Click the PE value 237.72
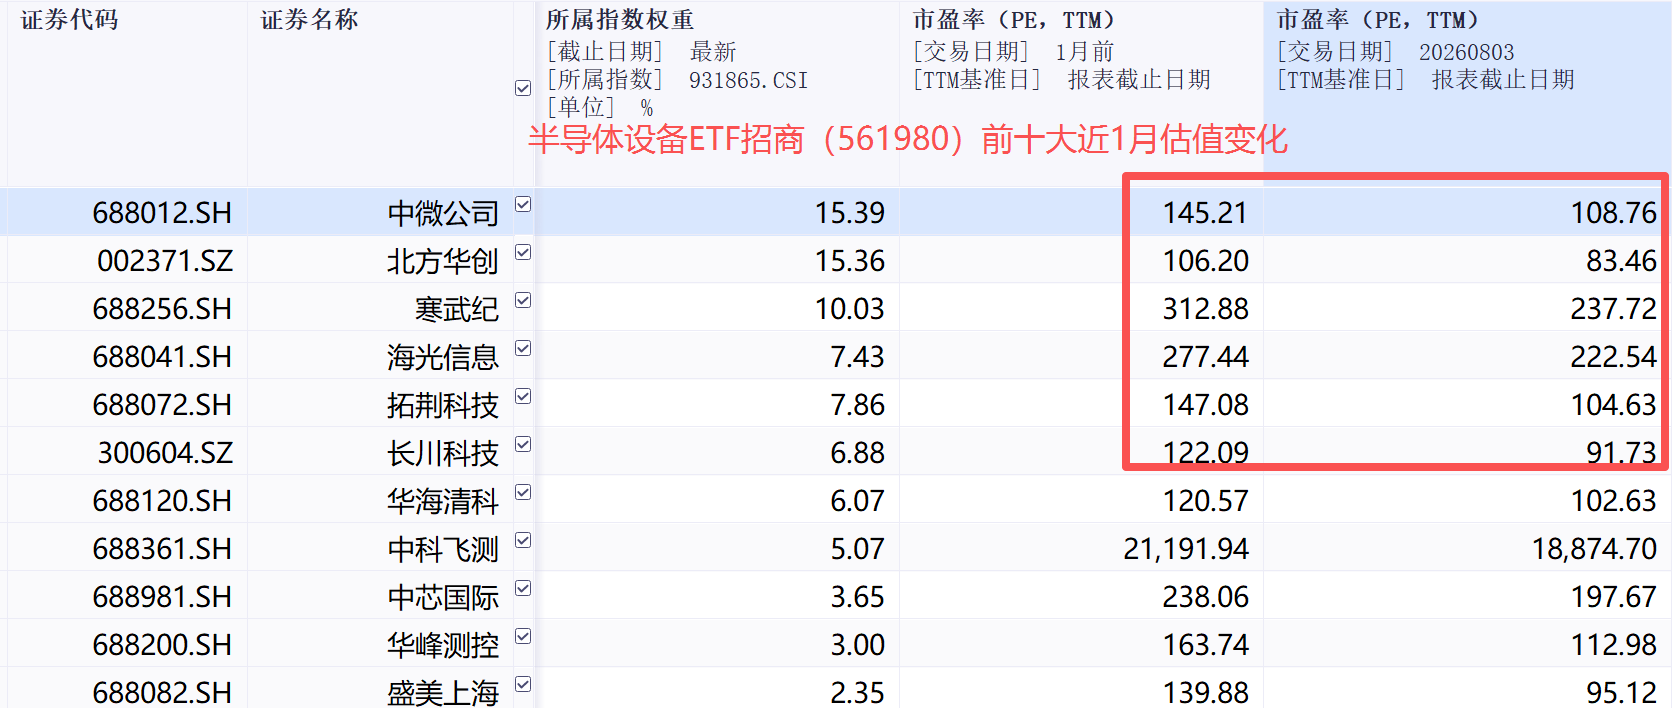Image resolution: width=1672 pixels, height=708 pixels. point(1614,309)
